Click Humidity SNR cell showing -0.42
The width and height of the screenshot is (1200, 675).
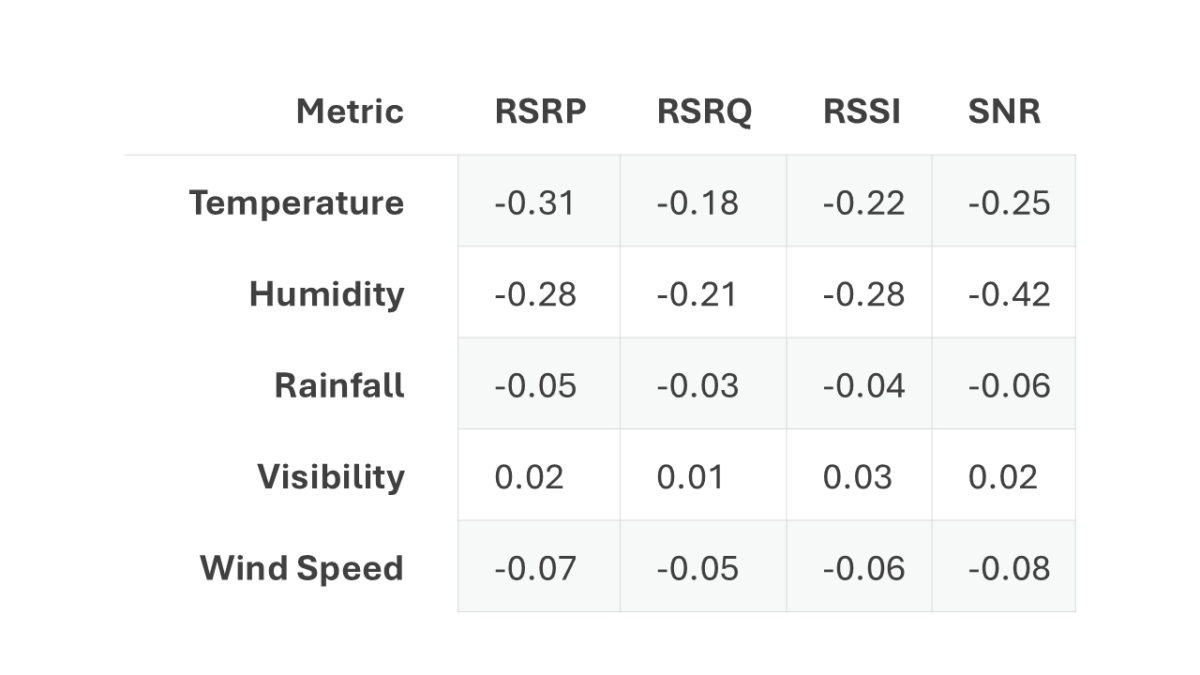coord(1009,294)
